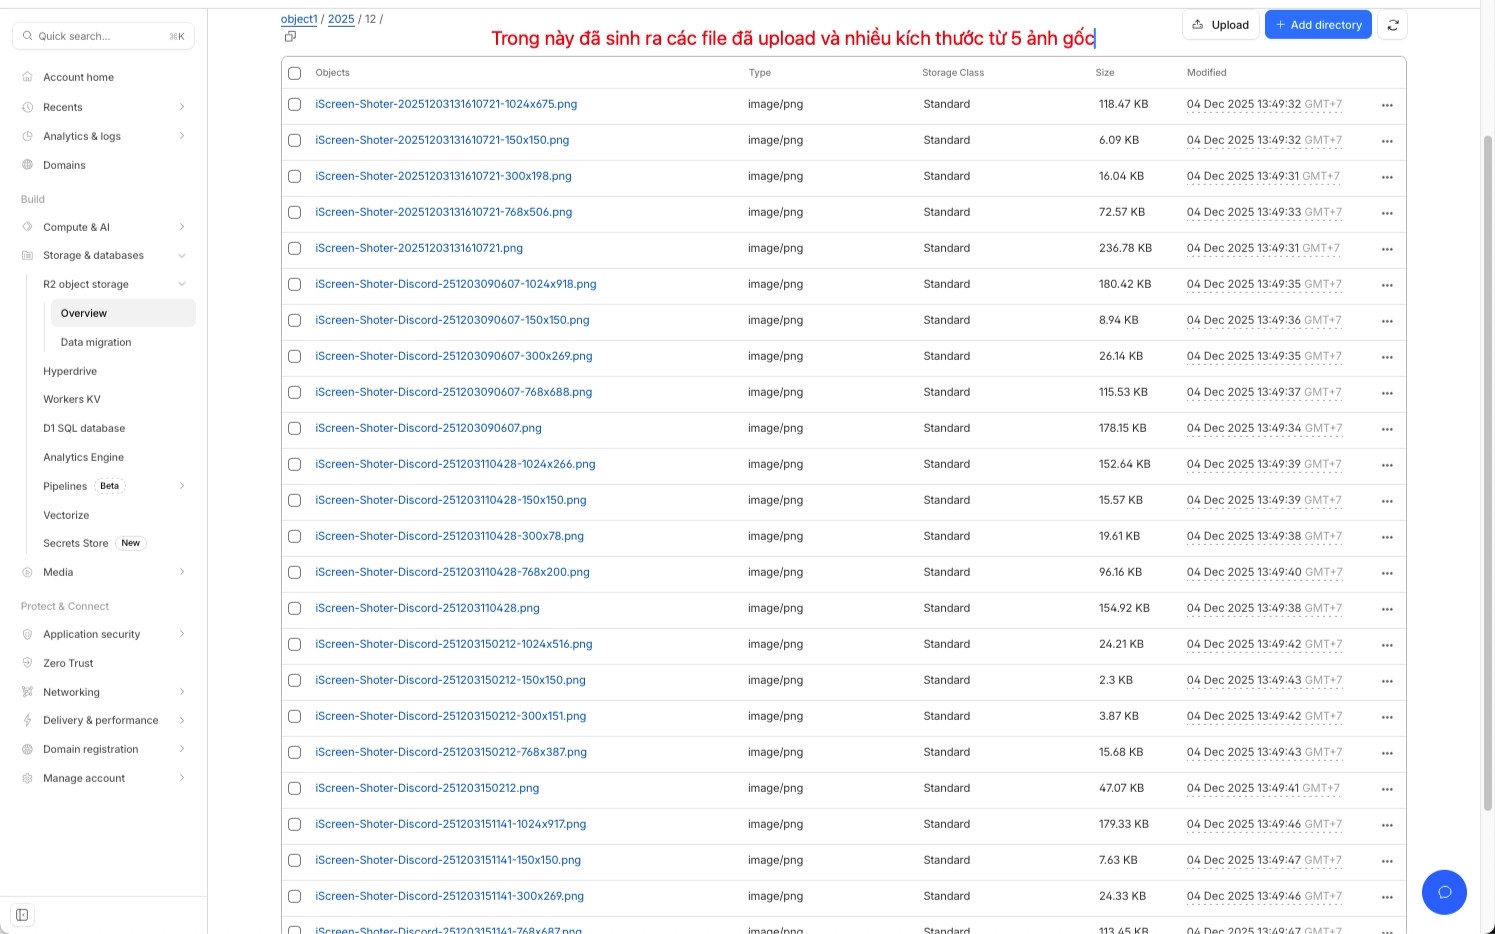Screen dimensions: 1495x934
Task: Check iScreen-Shoter-20251203131610721-1024x675.png row
Action: pos(294,104)
